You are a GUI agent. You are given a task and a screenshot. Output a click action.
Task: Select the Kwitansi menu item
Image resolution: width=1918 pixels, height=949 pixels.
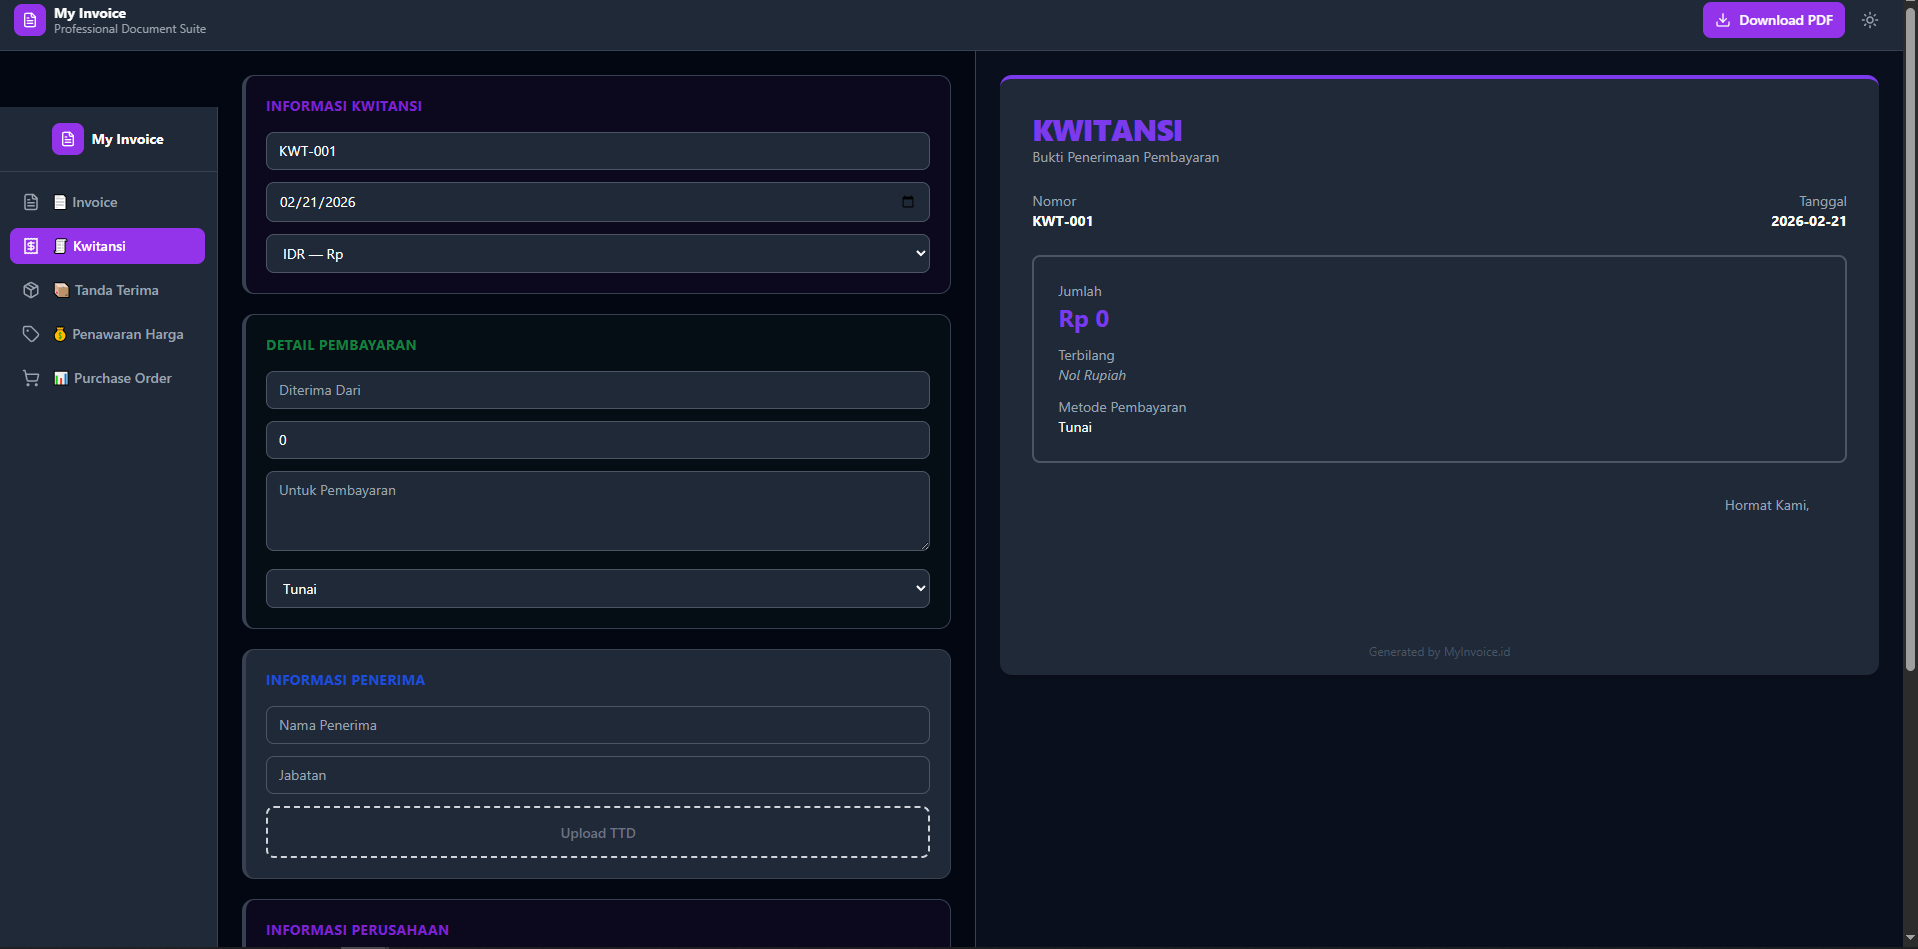point(107,246)
